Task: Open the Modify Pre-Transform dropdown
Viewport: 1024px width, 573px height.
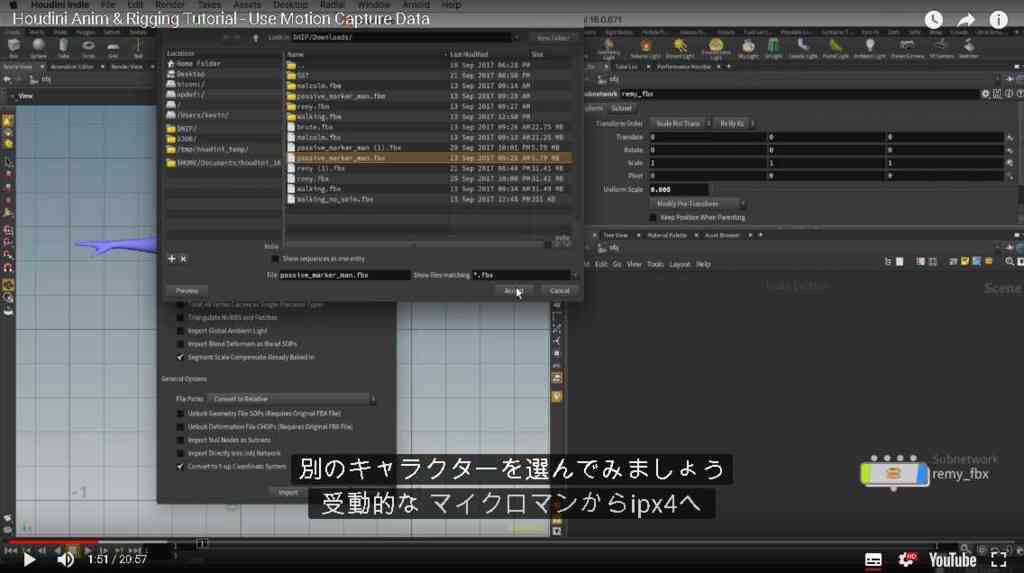Action: (x=697, y=204)
